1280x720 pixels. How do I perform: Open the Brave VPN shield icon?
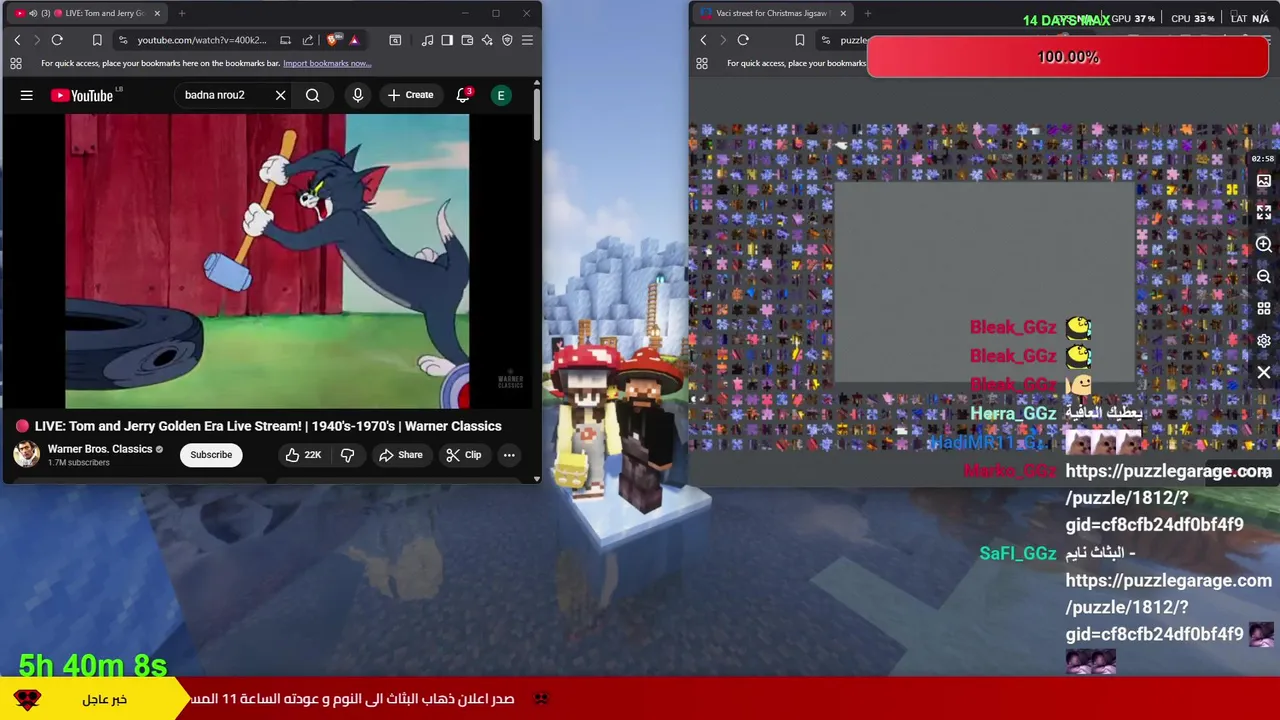[x=507, y=40]
